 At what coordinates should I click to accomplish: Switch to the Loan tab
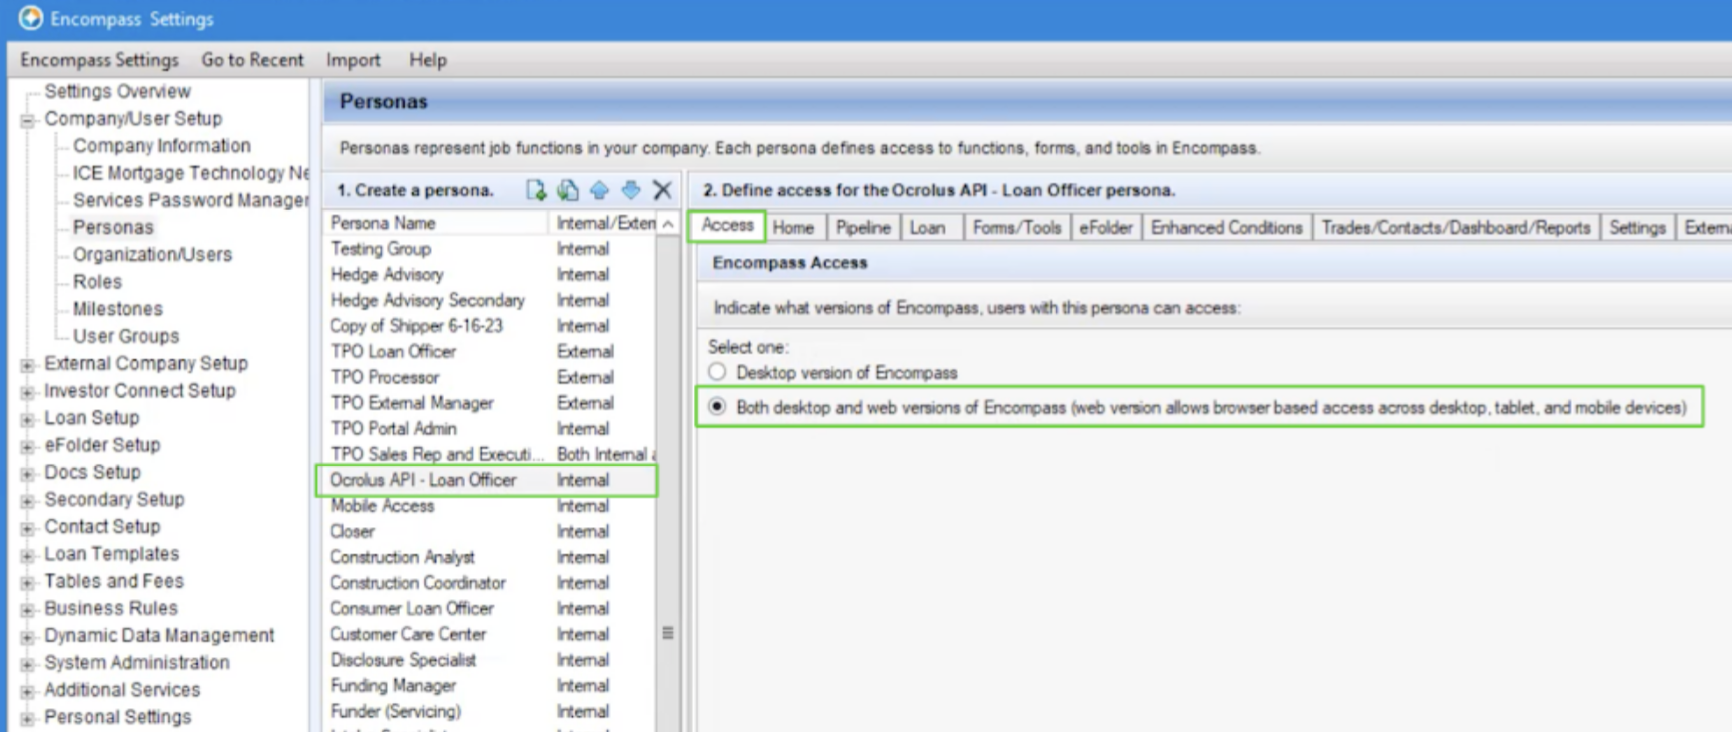pos(927,228)
